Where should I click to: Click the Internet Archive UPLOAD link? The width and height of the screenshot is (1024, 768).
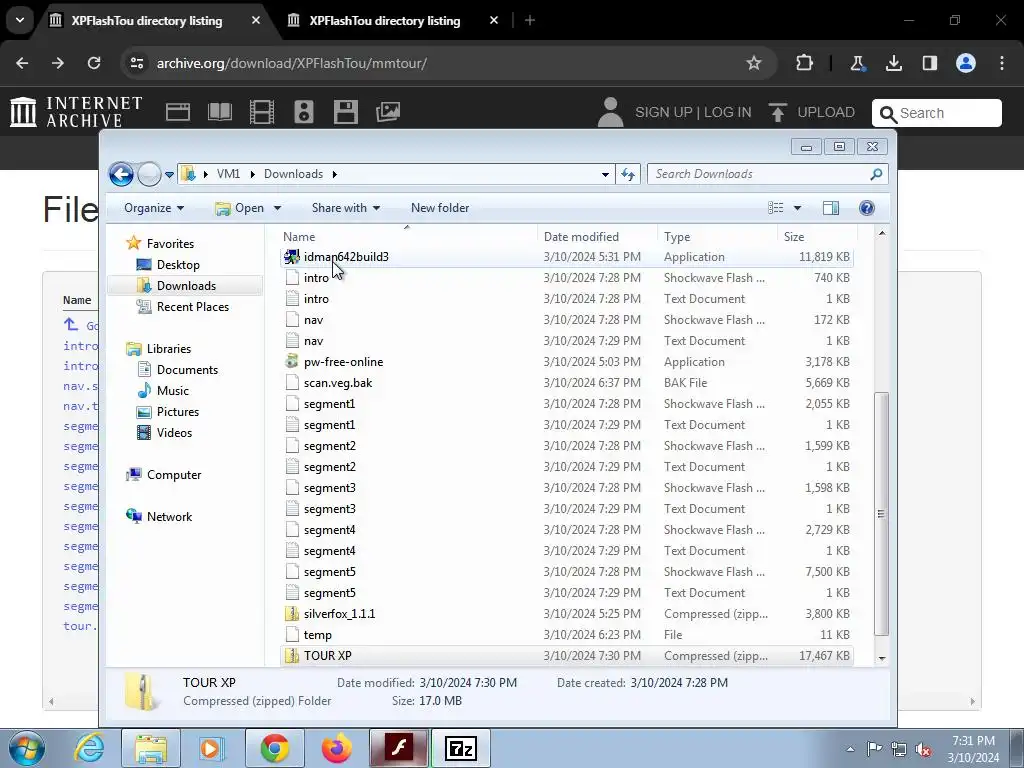pyautogui.click(x=812, y=112)
